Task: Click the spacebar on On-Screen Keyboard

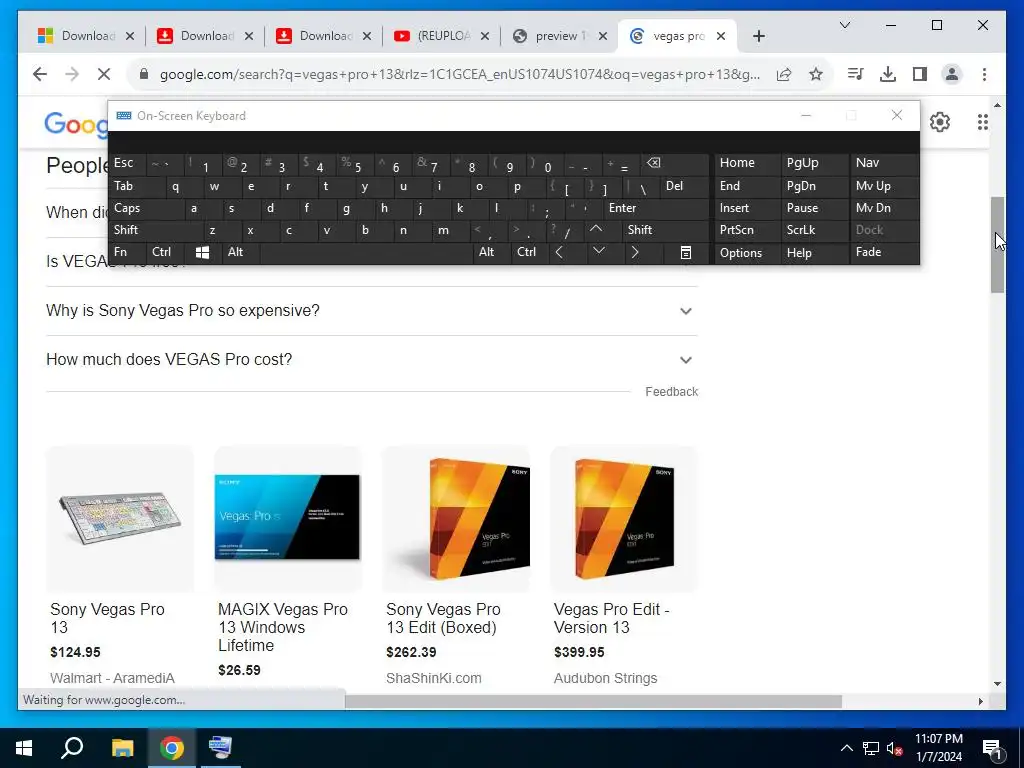Action: pos(366,252)
